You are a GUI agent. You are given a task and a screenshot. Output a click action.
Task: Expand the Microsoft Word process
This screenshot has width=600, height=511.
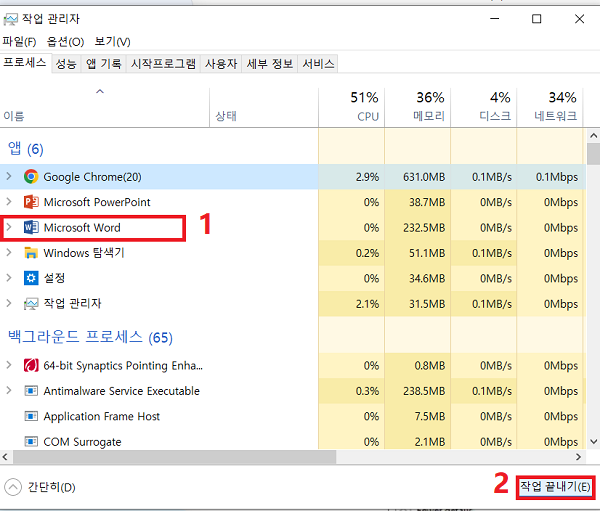coord(9,227)
